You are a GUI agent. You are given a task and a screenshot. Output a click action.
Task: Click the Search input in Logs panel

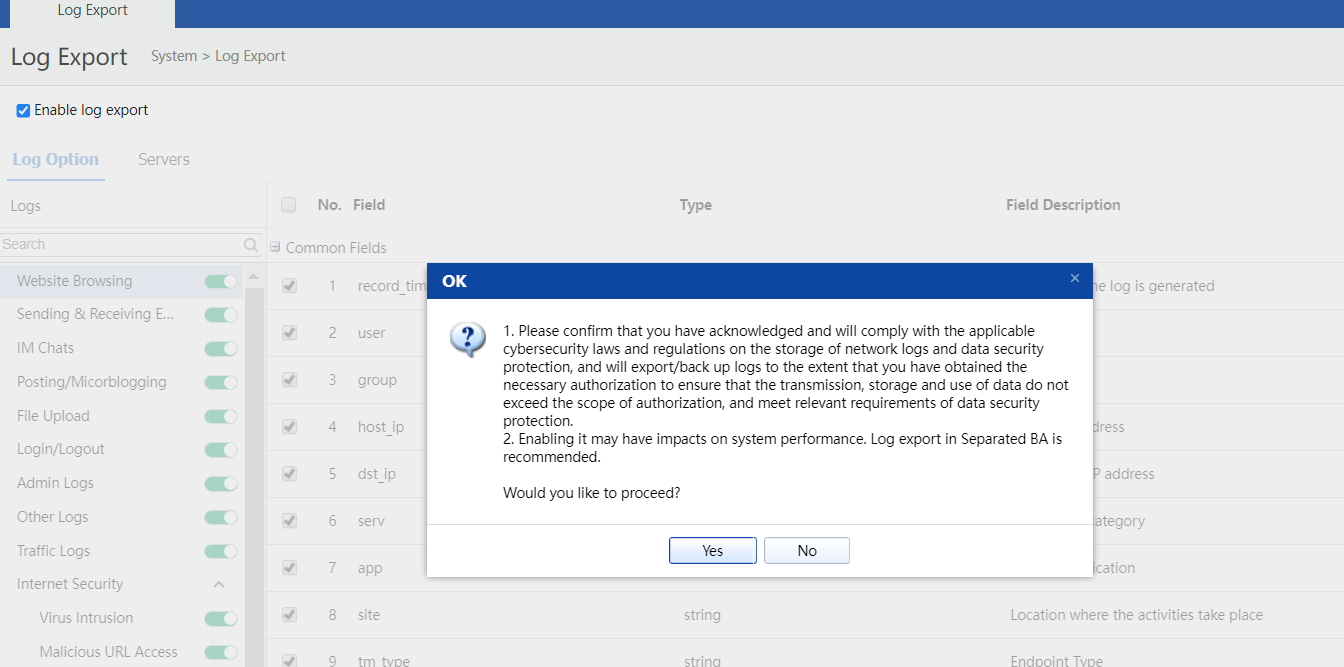120,245
